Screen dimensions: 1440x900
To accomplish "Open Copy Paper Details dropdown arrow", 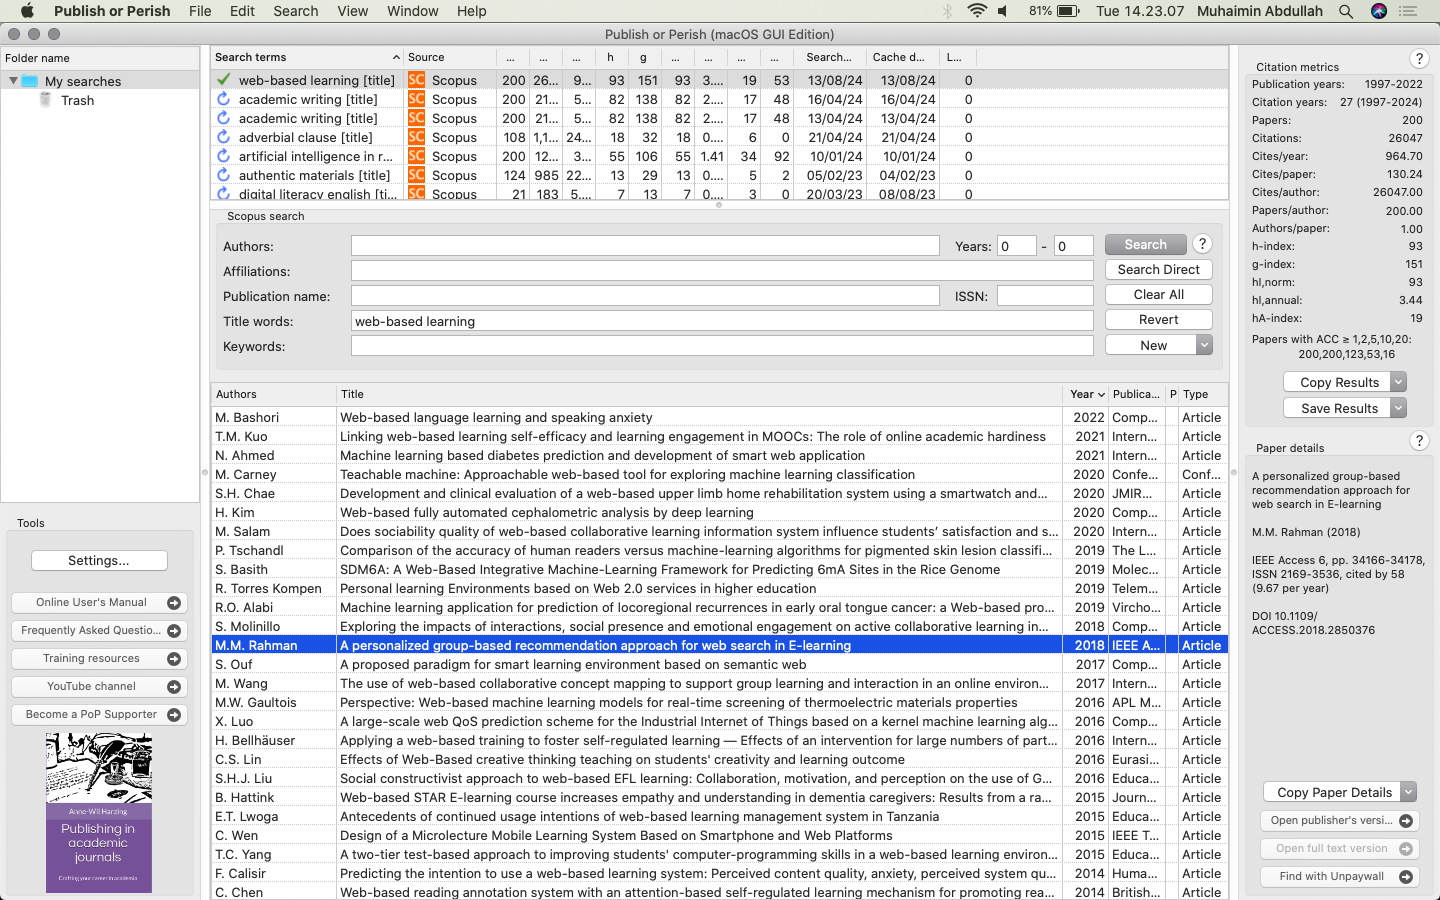I will [1409, 792].
